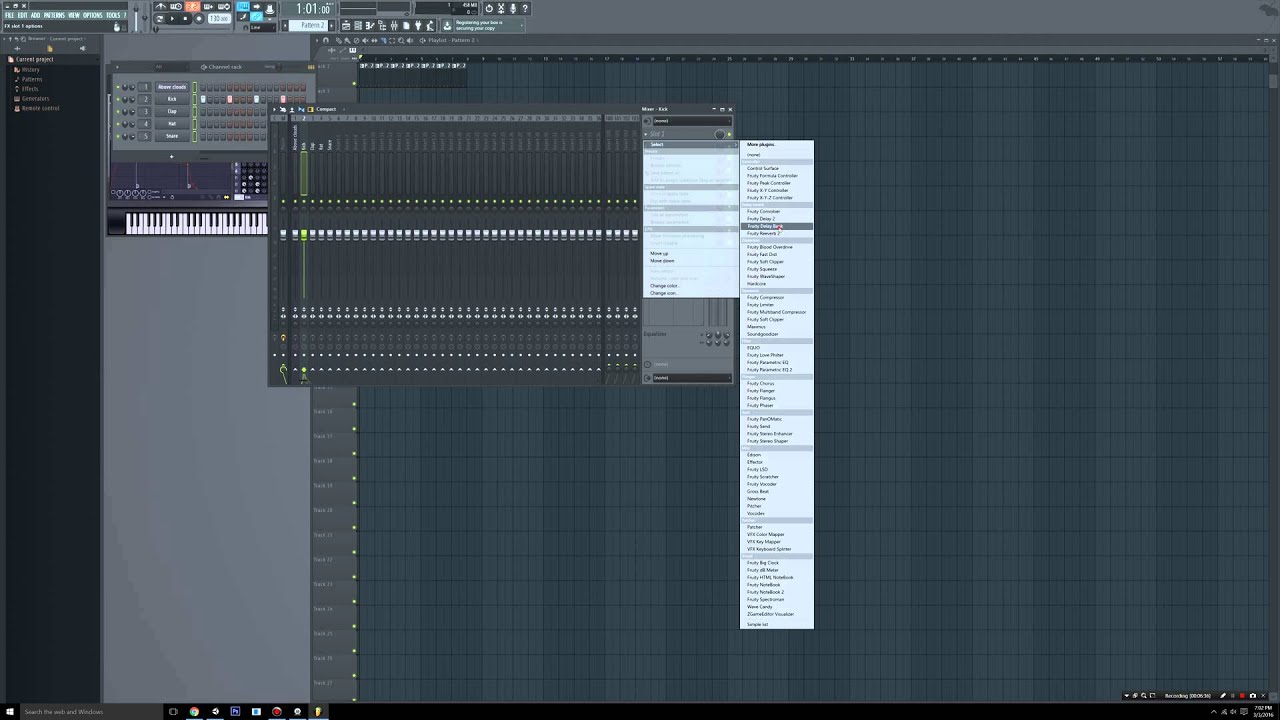Click the microphone icon in top toolbar
Viewport: 1280px width, 720px height.
[x=513, y=8]
